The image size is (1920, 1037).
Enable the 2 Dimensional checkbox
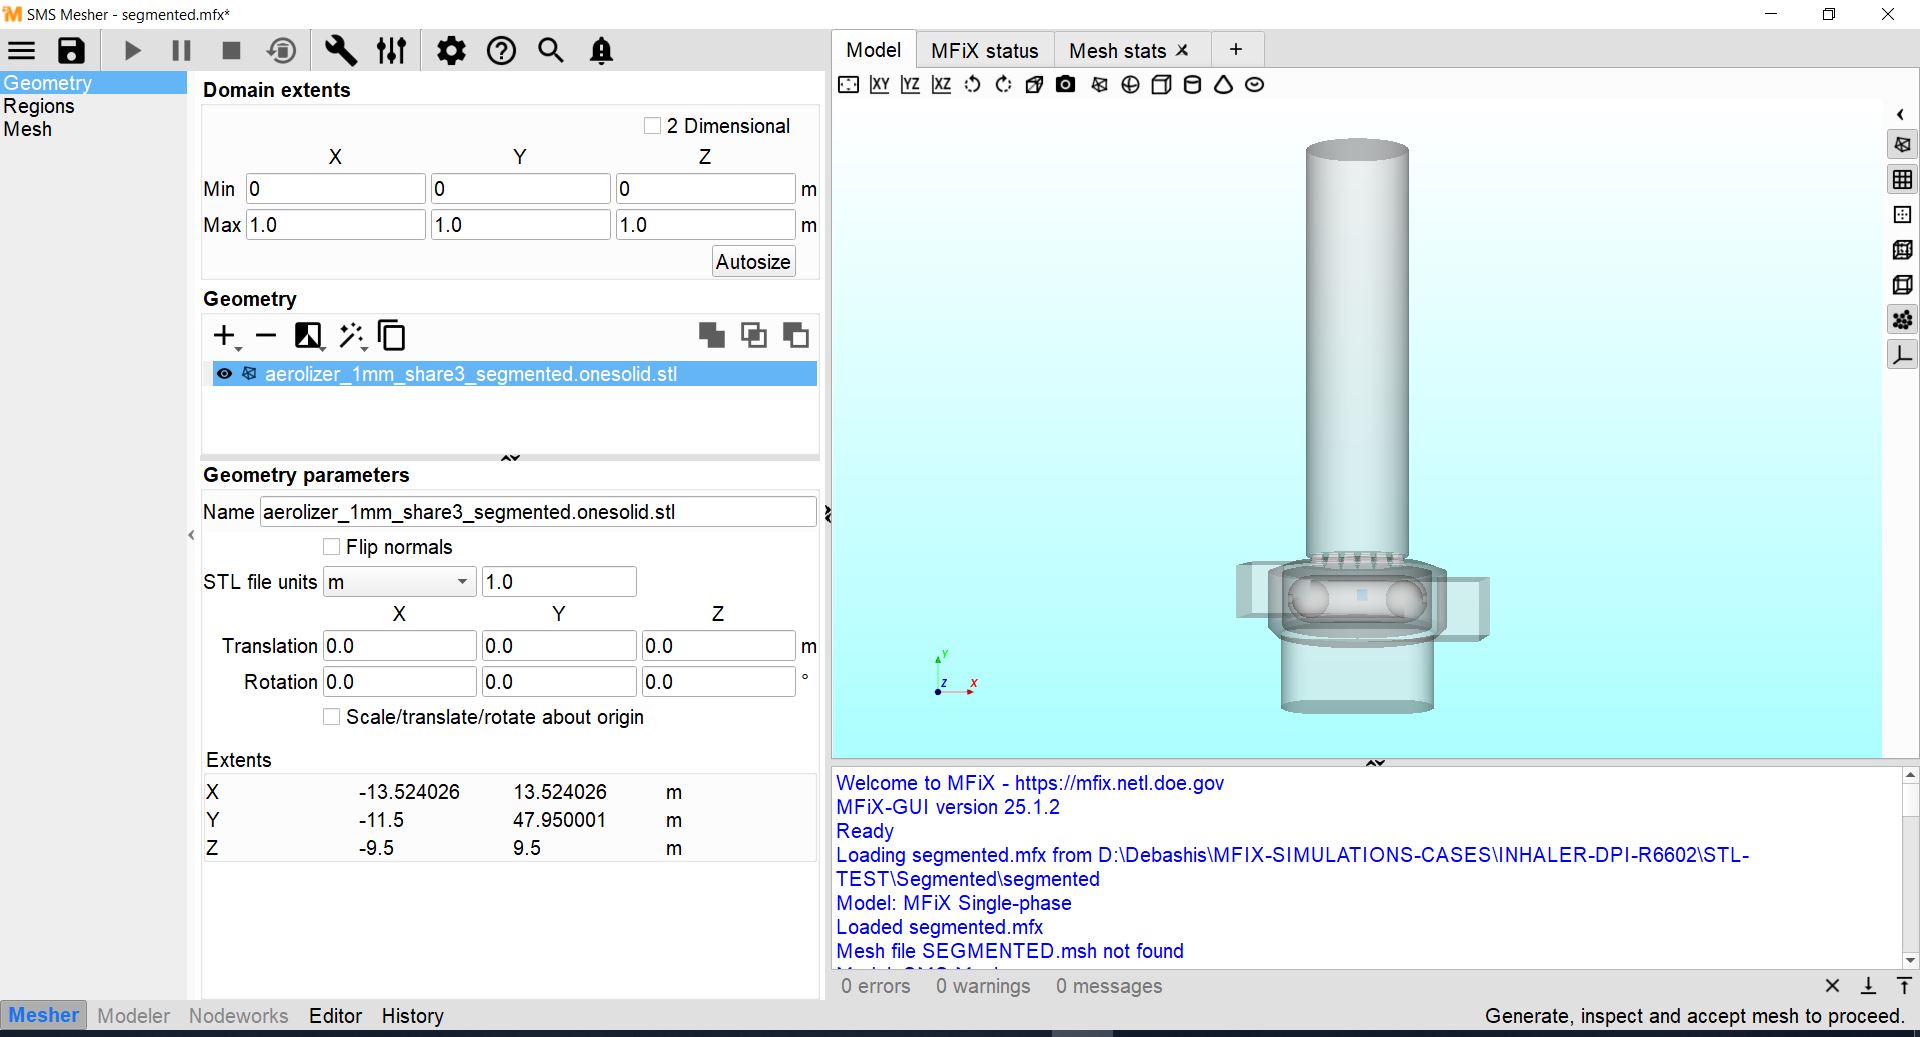tap(652, 126)
